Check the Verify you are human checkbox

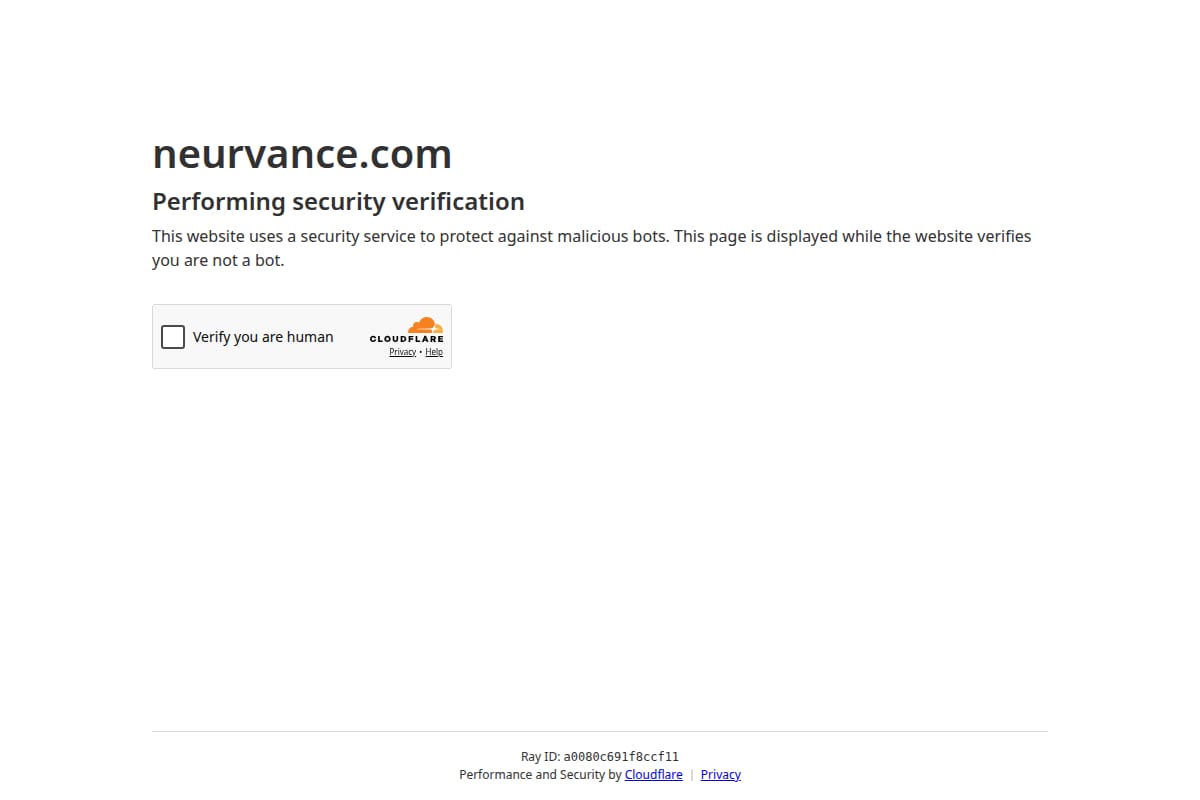tap(173, 337)
